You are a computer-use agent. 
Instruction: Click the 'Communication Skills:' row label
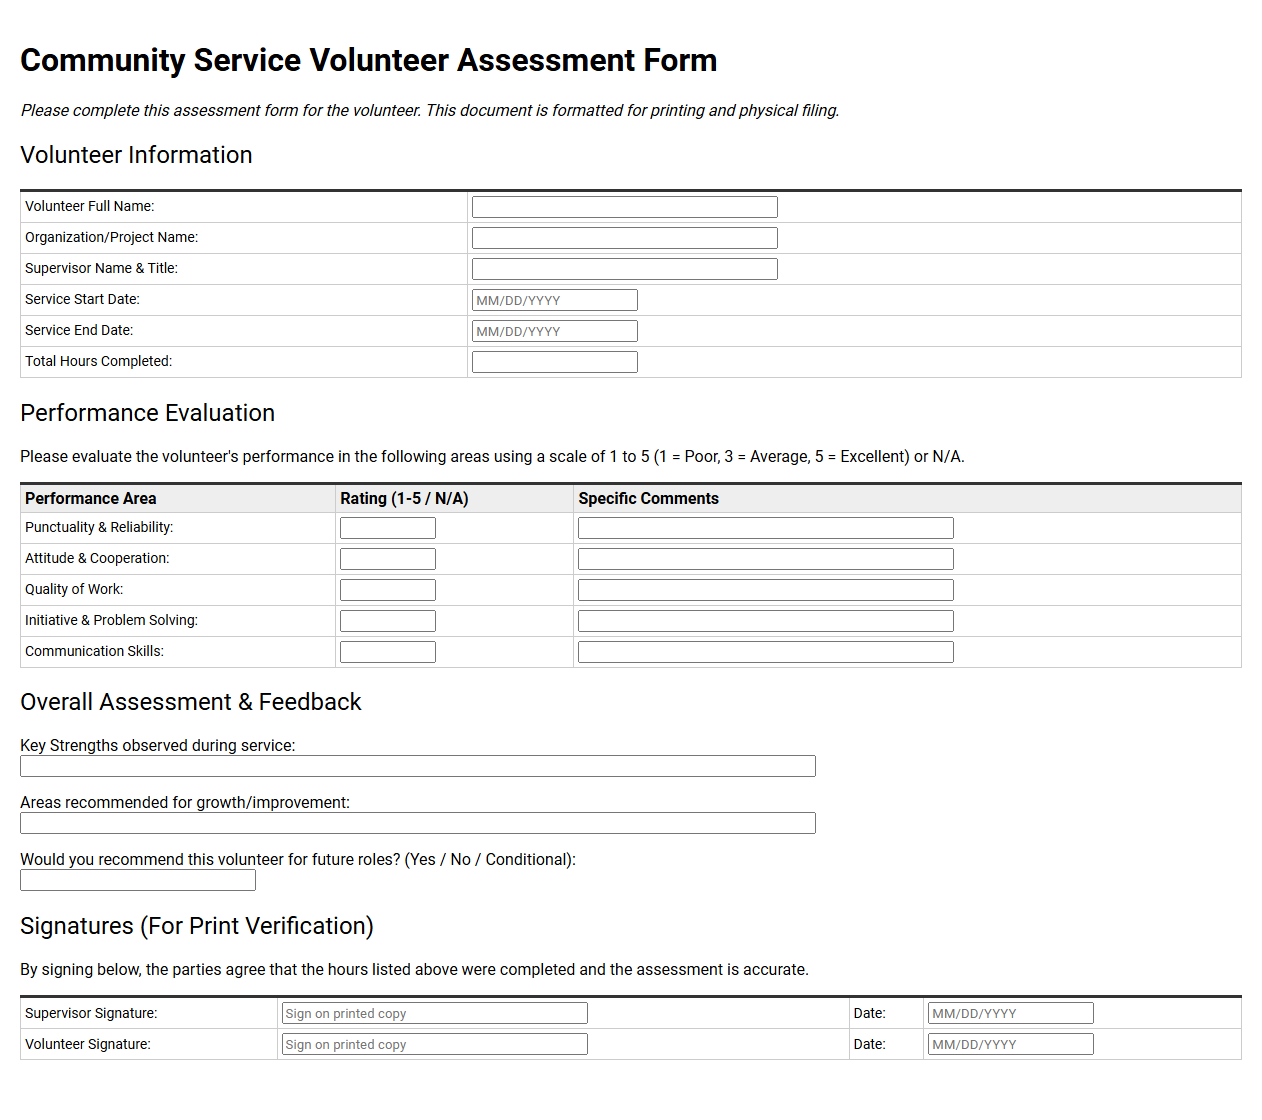[x=94, y=651]
